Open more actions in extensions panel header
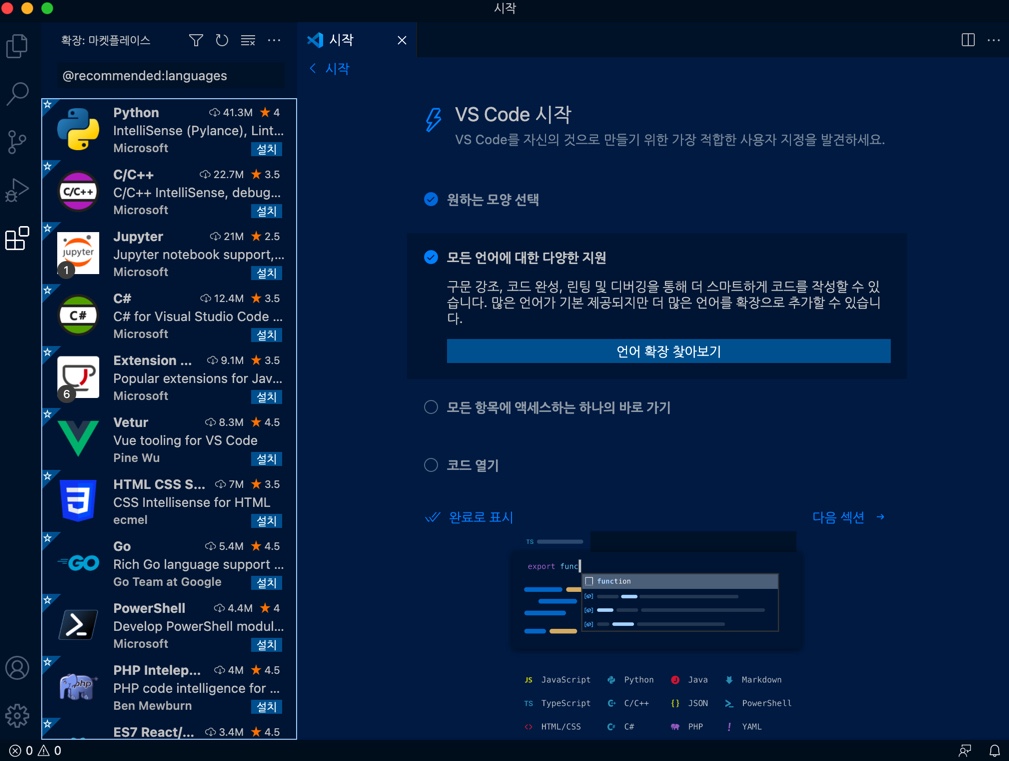 tap(274, 41)
